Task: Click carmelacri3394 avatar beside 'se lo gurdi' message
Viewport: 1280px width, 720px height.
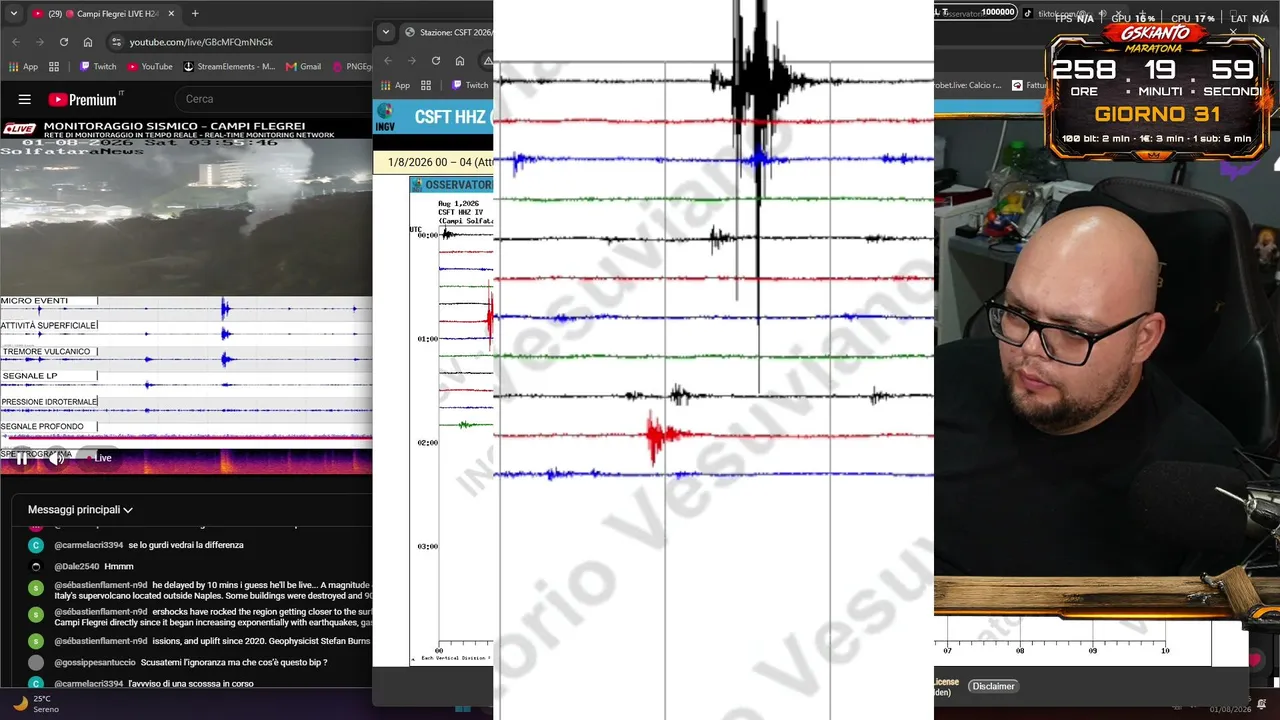Action: coord(36,545)
